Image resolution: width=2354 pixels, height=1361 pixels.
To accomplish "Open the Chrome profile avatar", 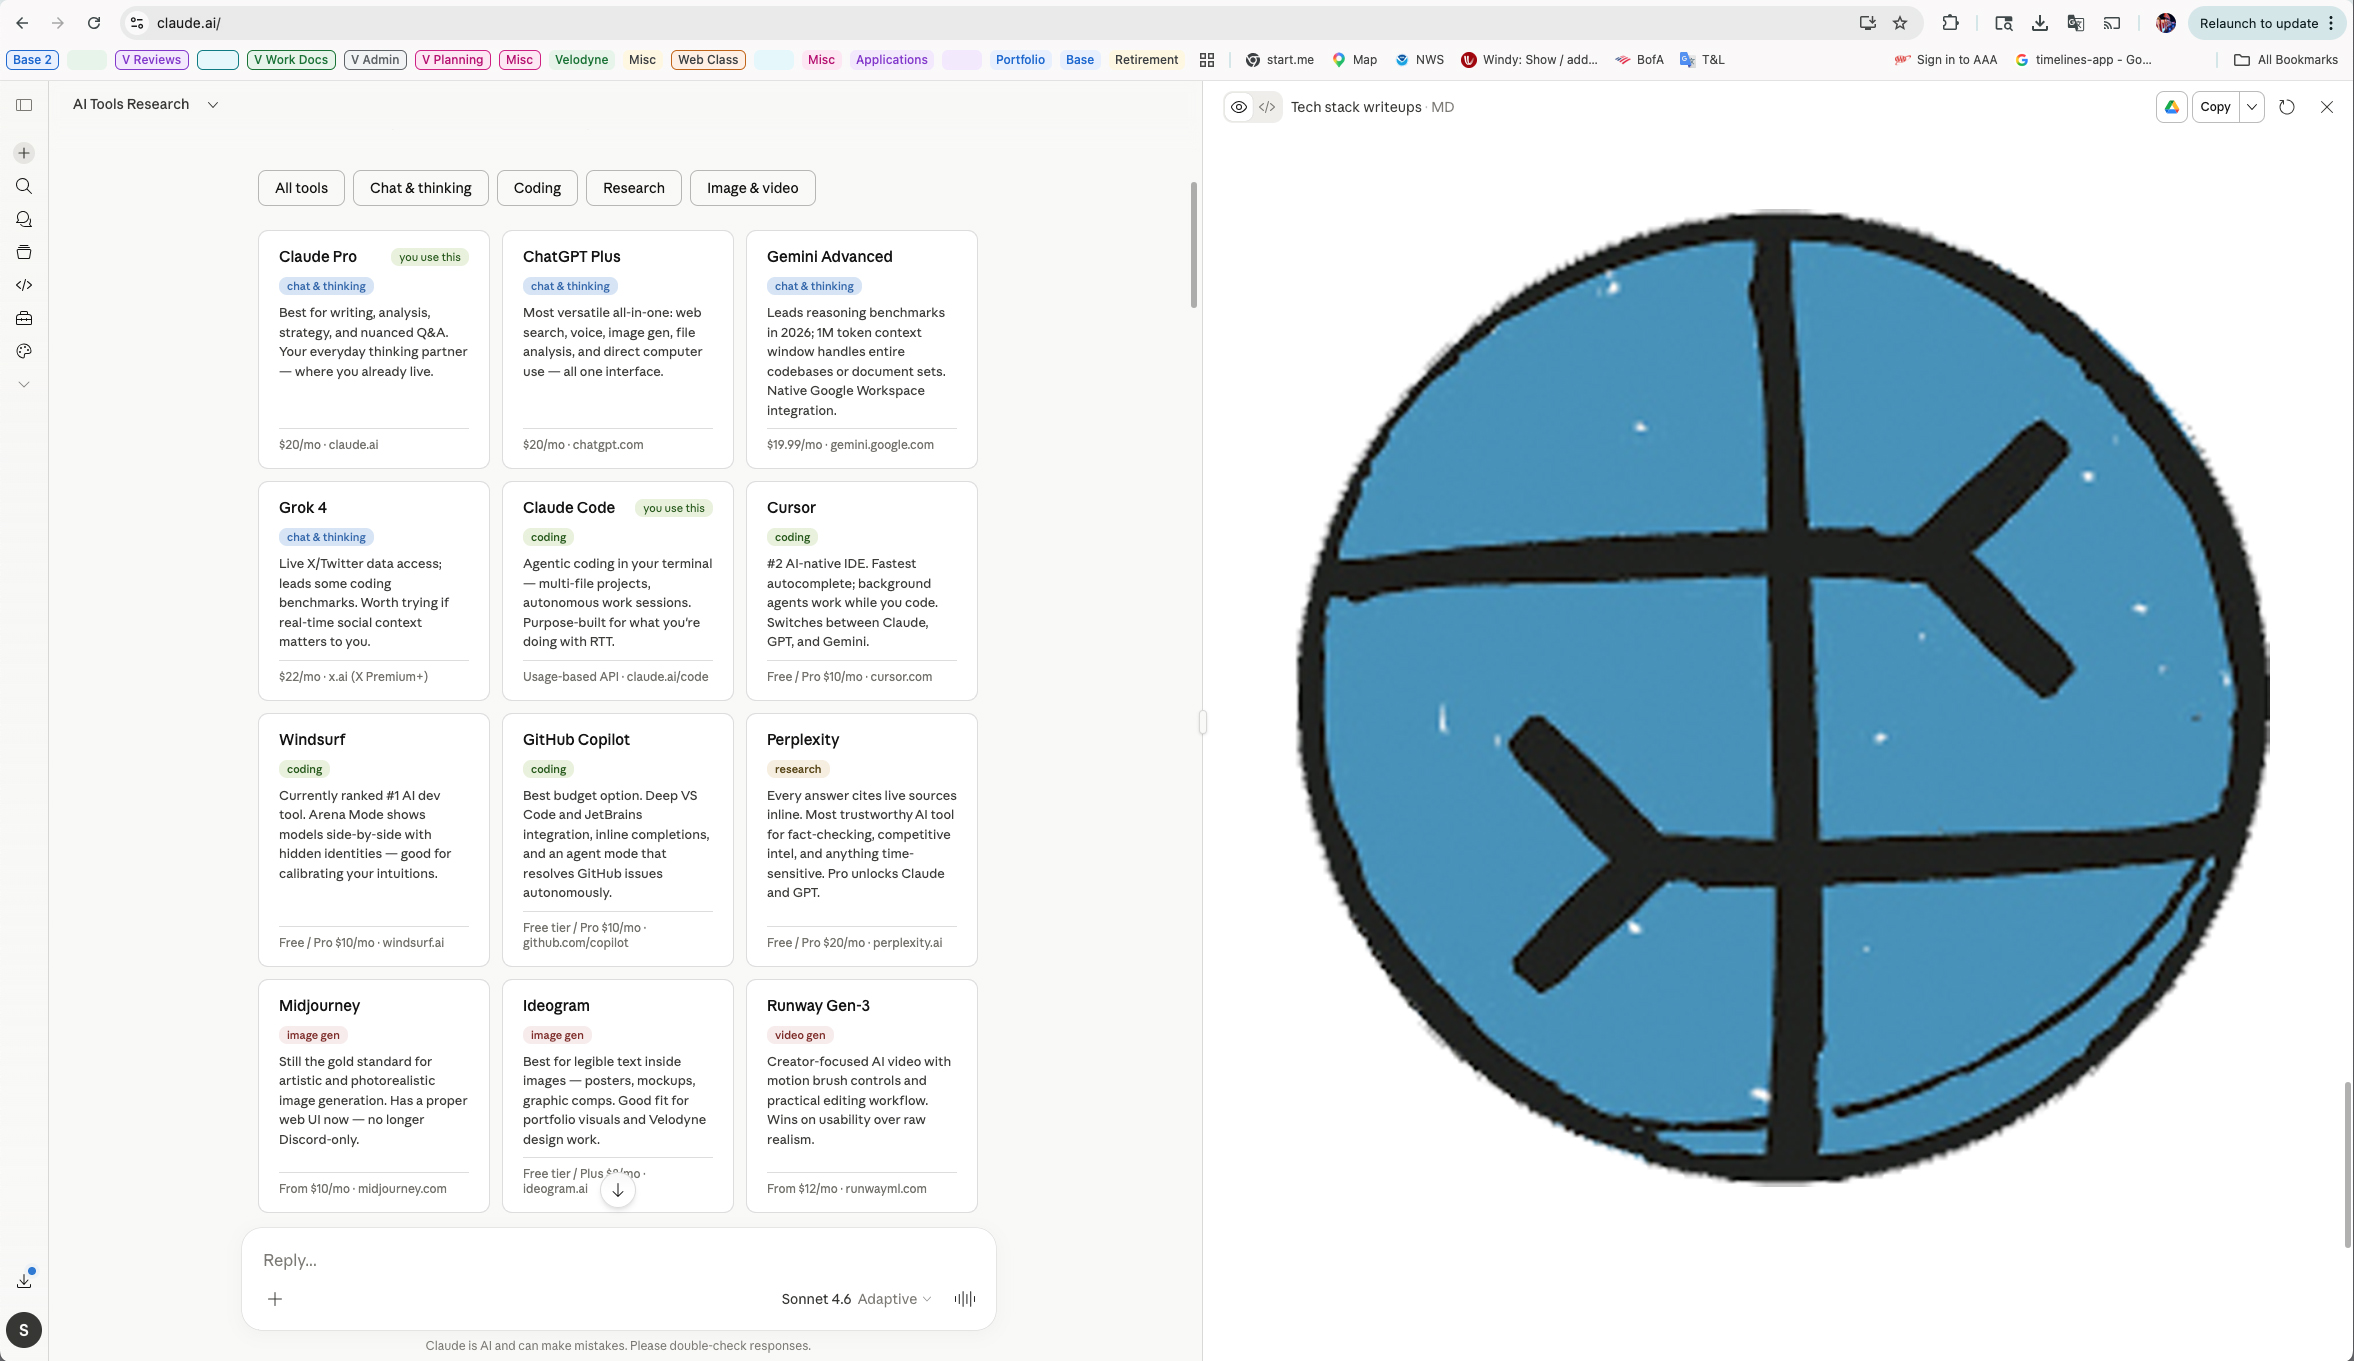I will [2166, 23].
